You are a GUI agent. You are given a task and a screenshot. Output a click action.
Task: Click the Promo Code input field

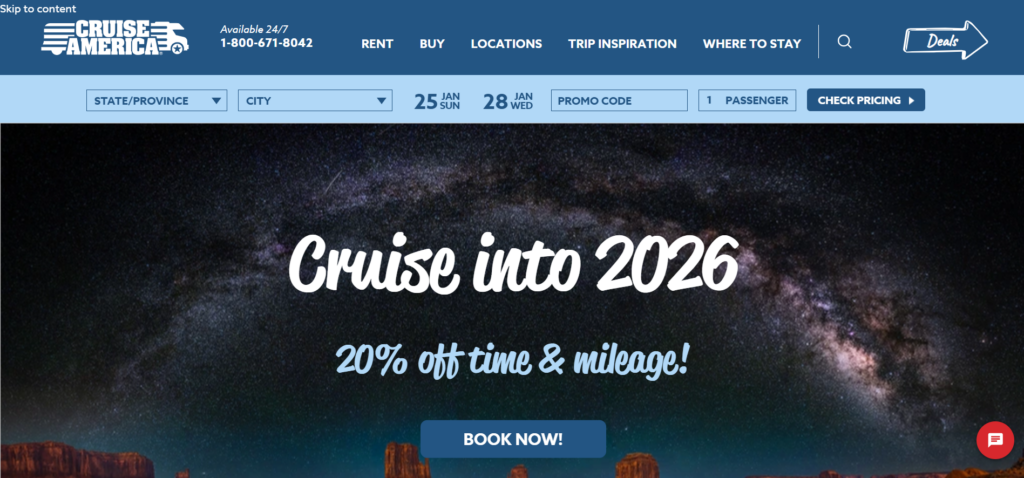[x=619, y=101]
